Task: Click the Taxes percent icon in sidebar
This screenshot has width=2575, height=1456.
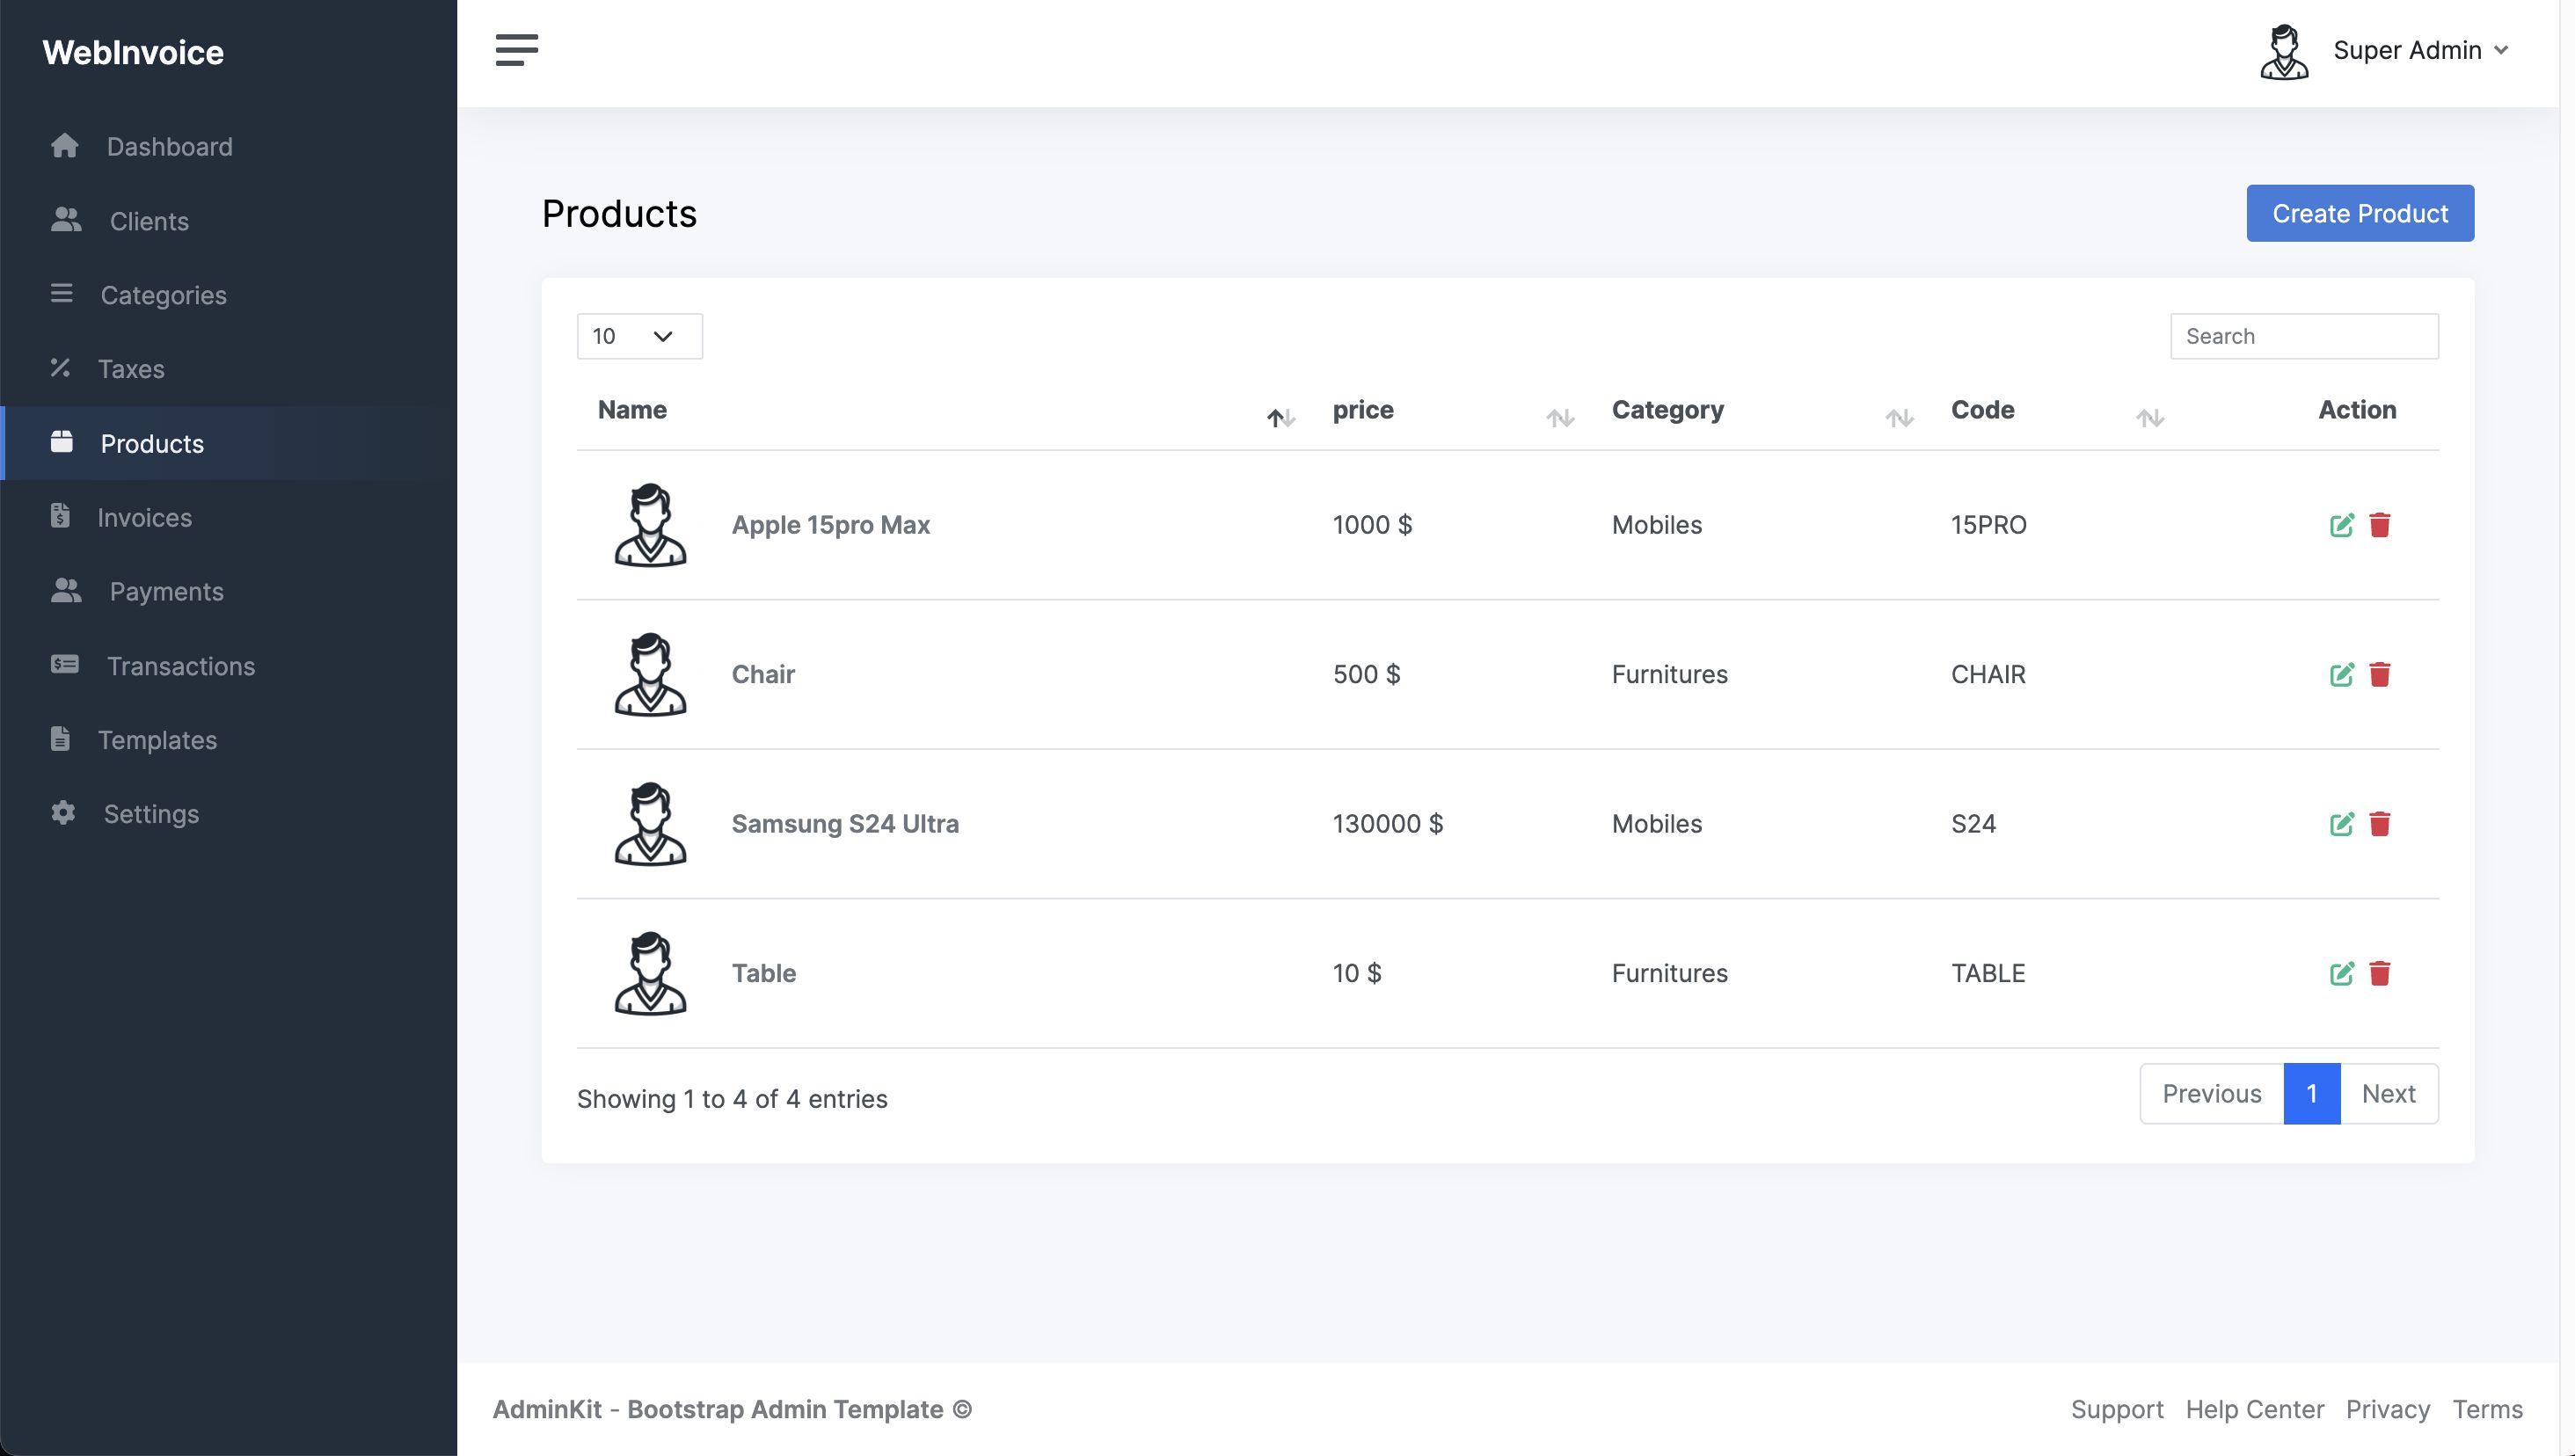Action: [x=61, y=368]
